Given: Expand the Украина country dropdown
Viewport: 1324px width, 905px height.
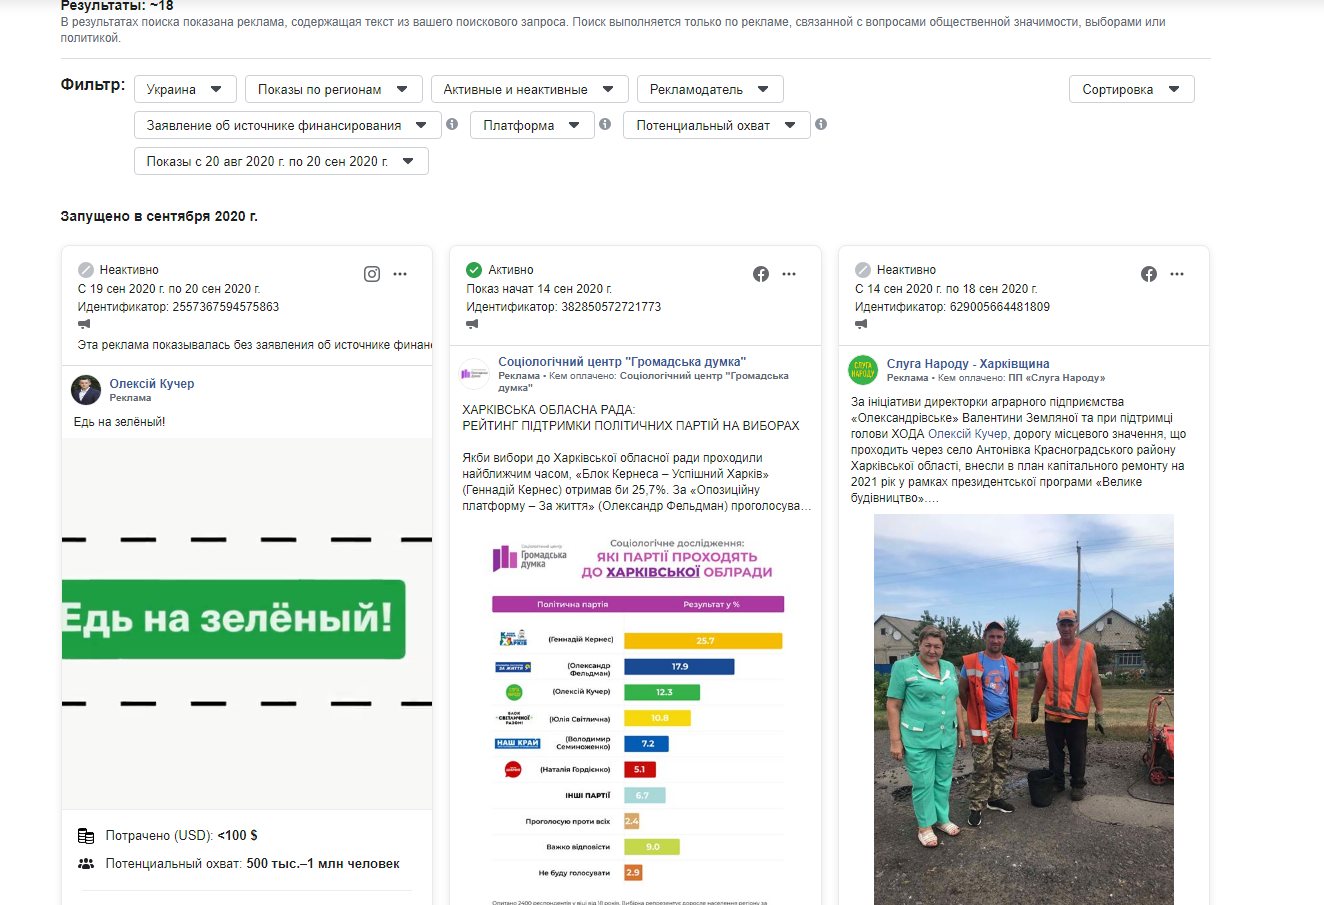Looking at the screenshot, I should tap(185, 89).
